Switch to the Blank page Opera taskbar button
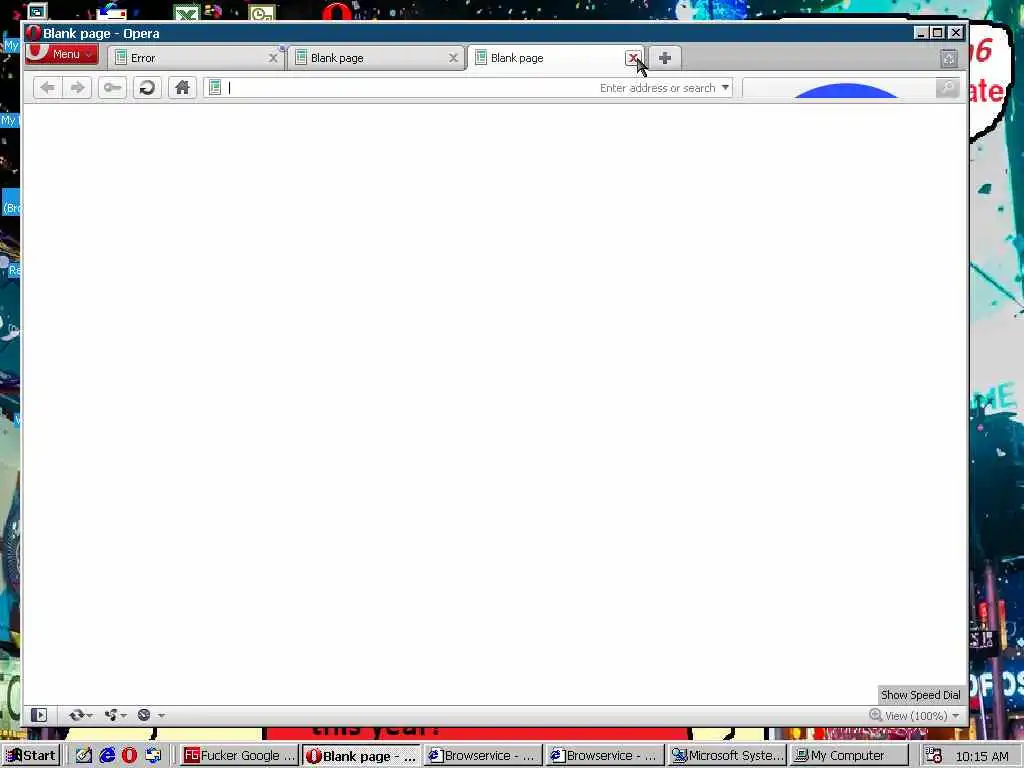Viewport: 1024px width, 768px height. pyautogui.click(x=361, y=756)
